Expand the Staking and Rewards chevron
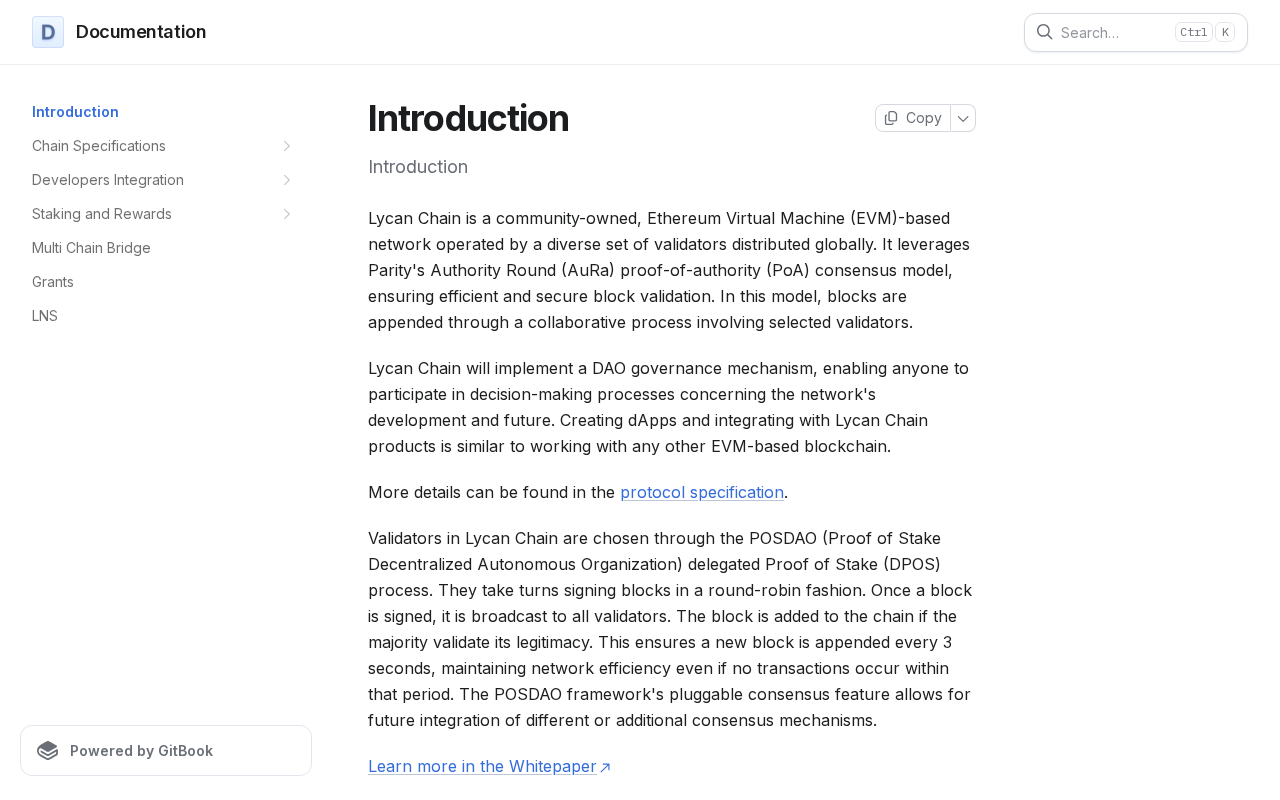The height and width of the screenshot is (800, 1280). [x=287, y=214]
